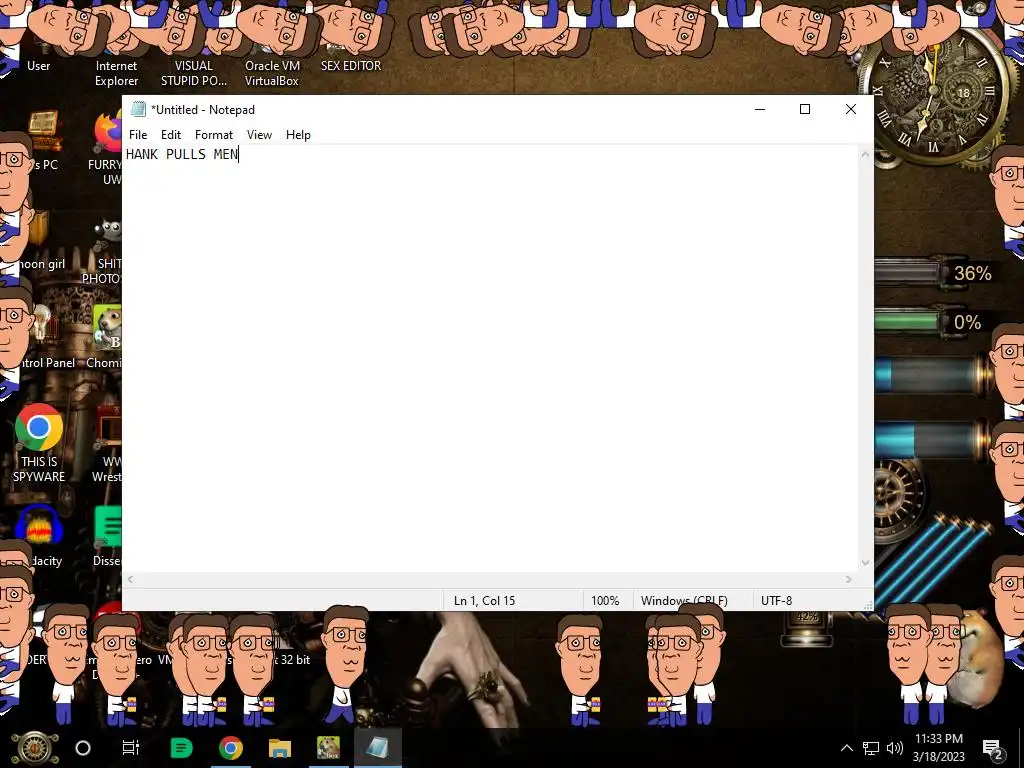Minimize the Notepad window
This screenshot has width=1024, height=768.
(760, 109)
